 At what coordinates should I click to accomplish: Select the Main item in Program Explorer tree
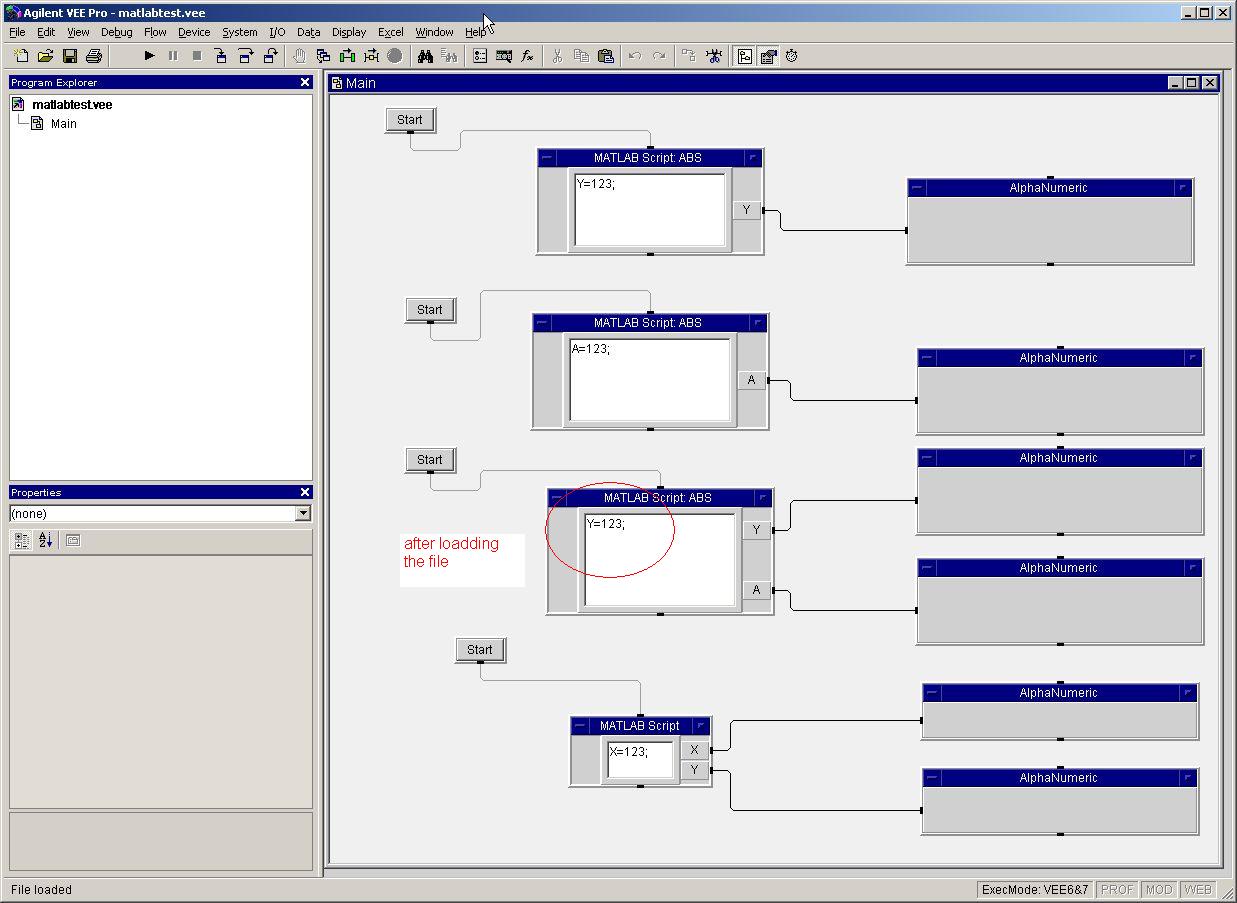coord(63,124)
